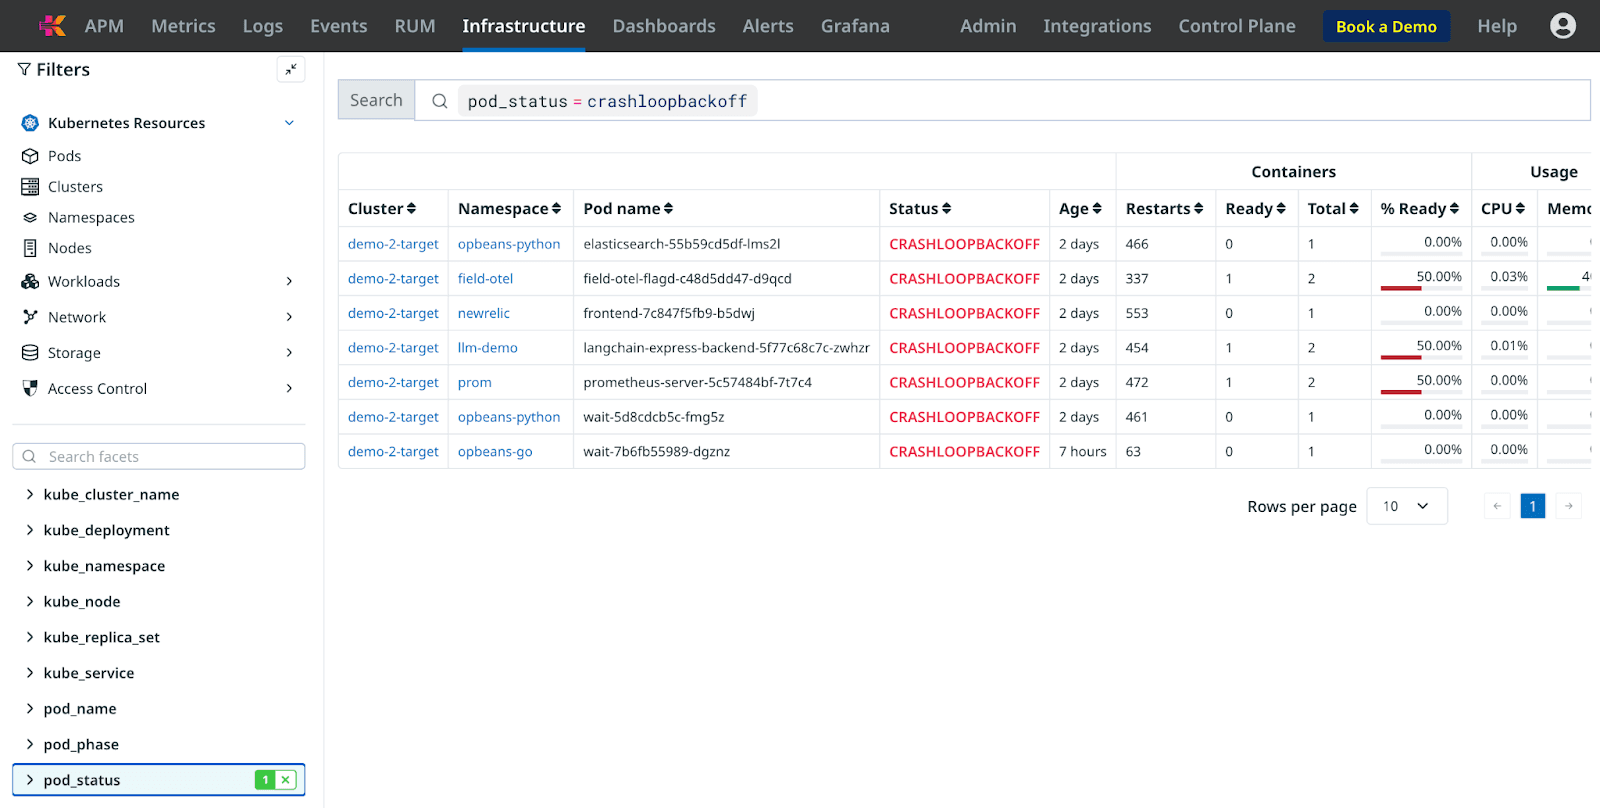Click the Nodes server icon
Viewport: 1600px width, 809px height.
point(30,248)
